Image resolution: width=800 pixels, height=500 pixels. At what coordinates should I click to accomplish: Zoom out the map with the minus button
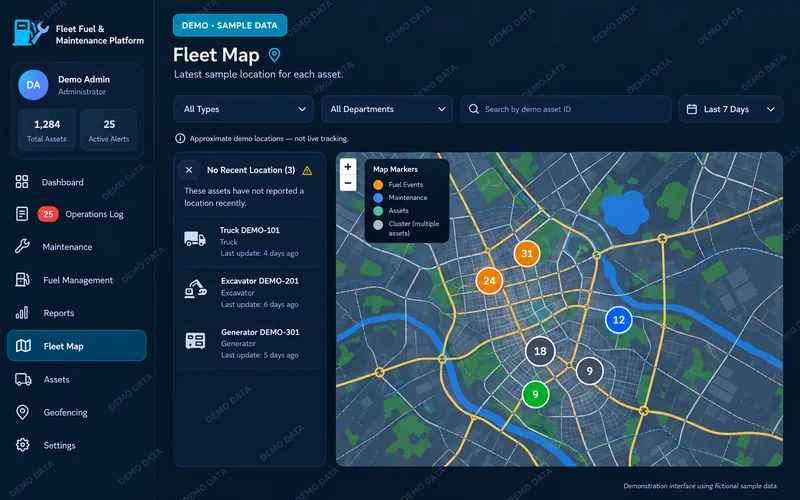coord(348,183)
